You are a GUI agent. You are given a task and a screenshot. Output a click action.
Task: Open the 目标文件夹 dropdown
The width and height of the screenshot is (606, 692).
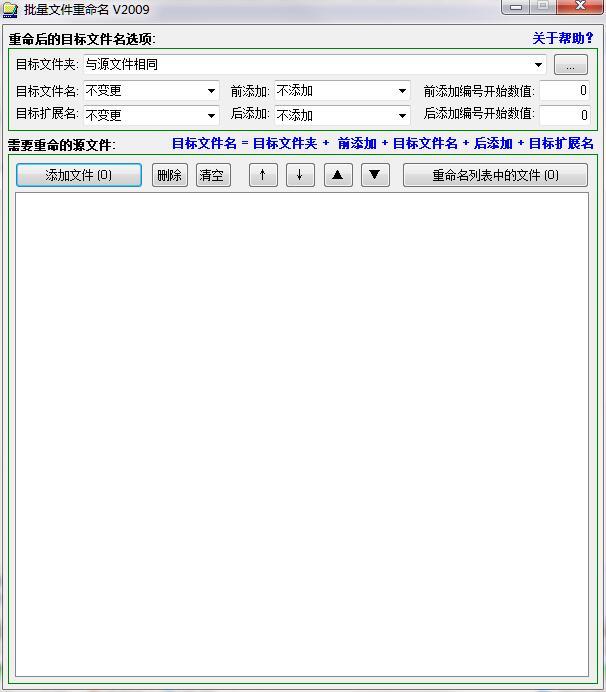(x=538, y=65)
